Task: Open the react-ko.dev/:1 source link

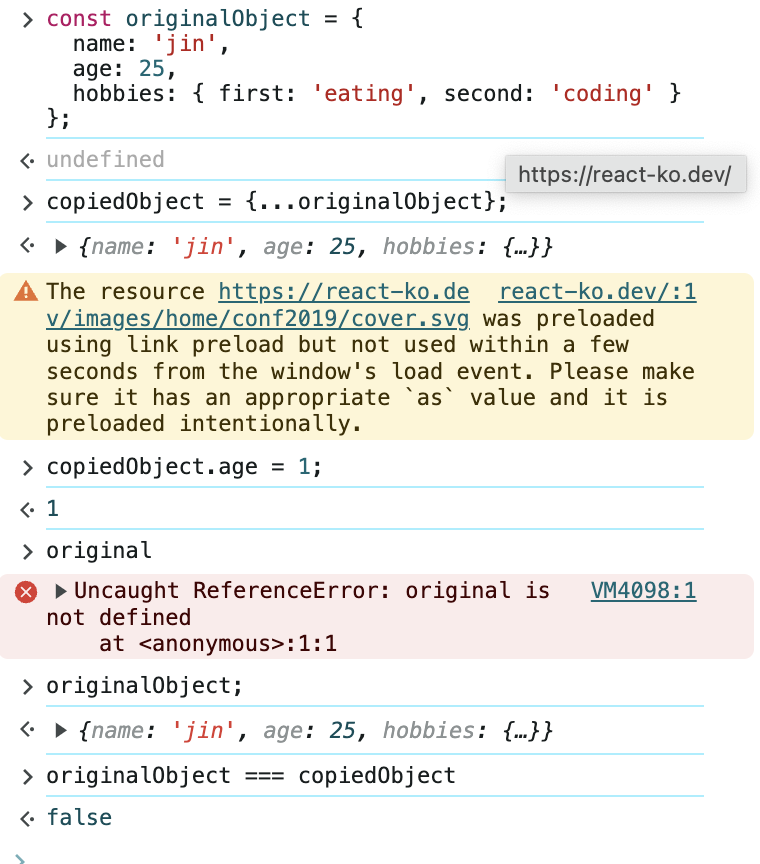Action: (x=597, y=291)
